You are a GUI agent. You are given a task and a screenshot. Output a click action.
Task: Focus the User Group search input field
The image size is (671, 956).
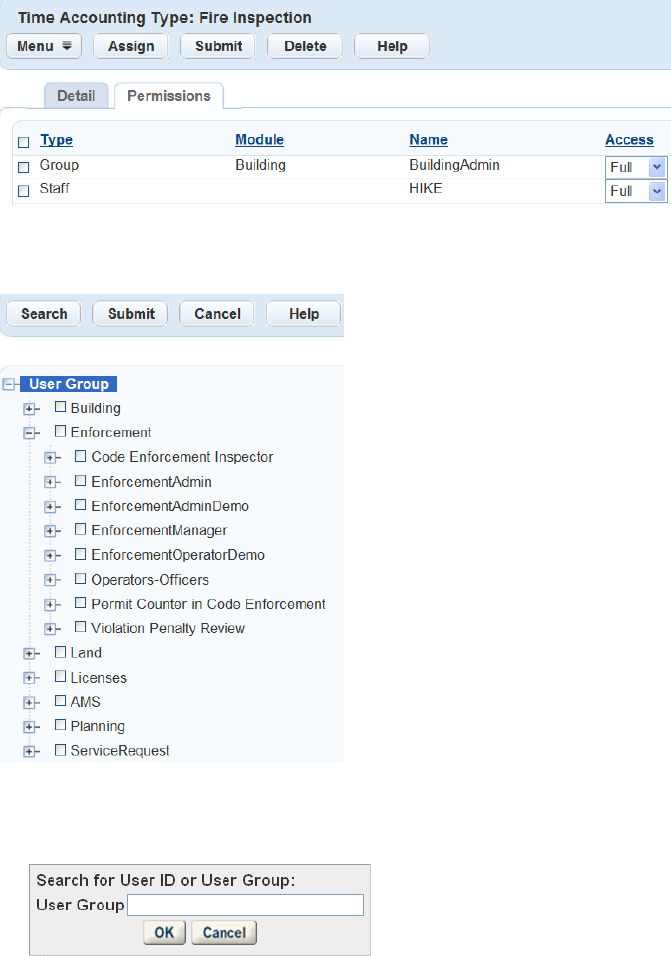click(245, 905)
